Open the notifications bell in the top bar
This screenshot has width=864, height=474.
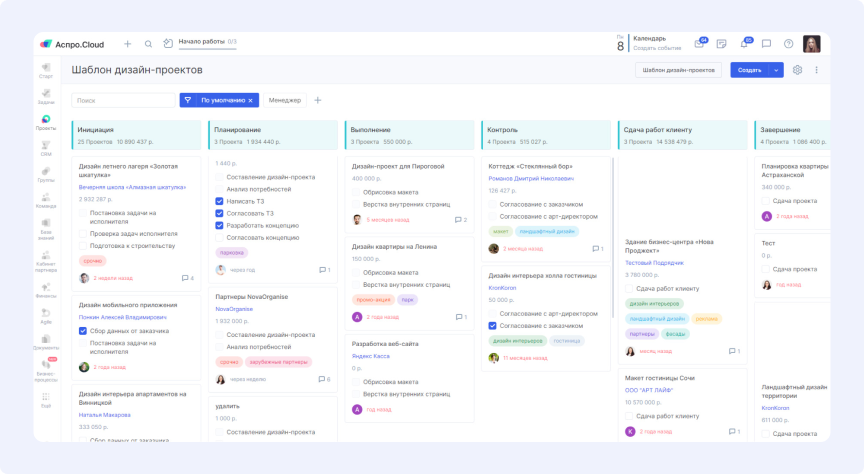744,44
